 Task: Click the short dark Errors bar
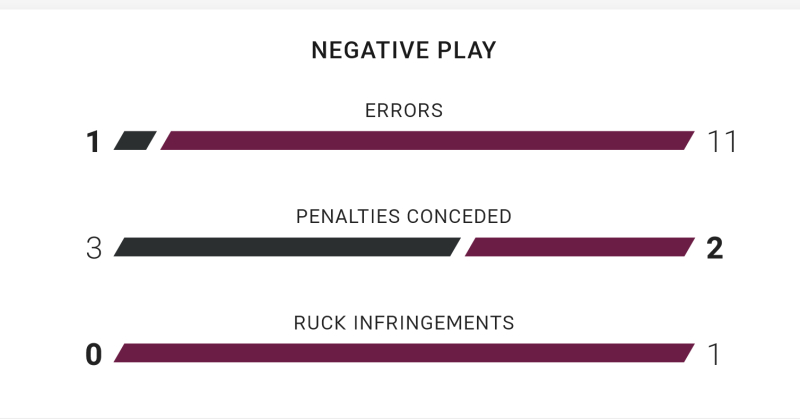coord(135,140)
